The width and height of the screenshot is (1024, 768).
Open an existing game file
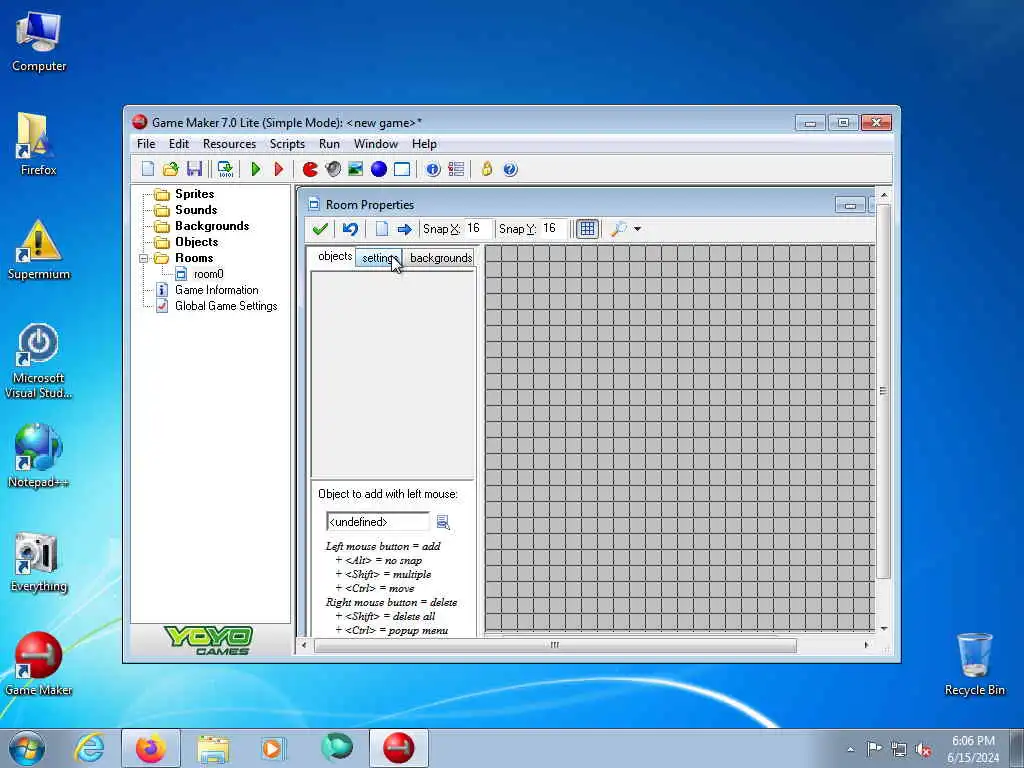tap(170, 169)
